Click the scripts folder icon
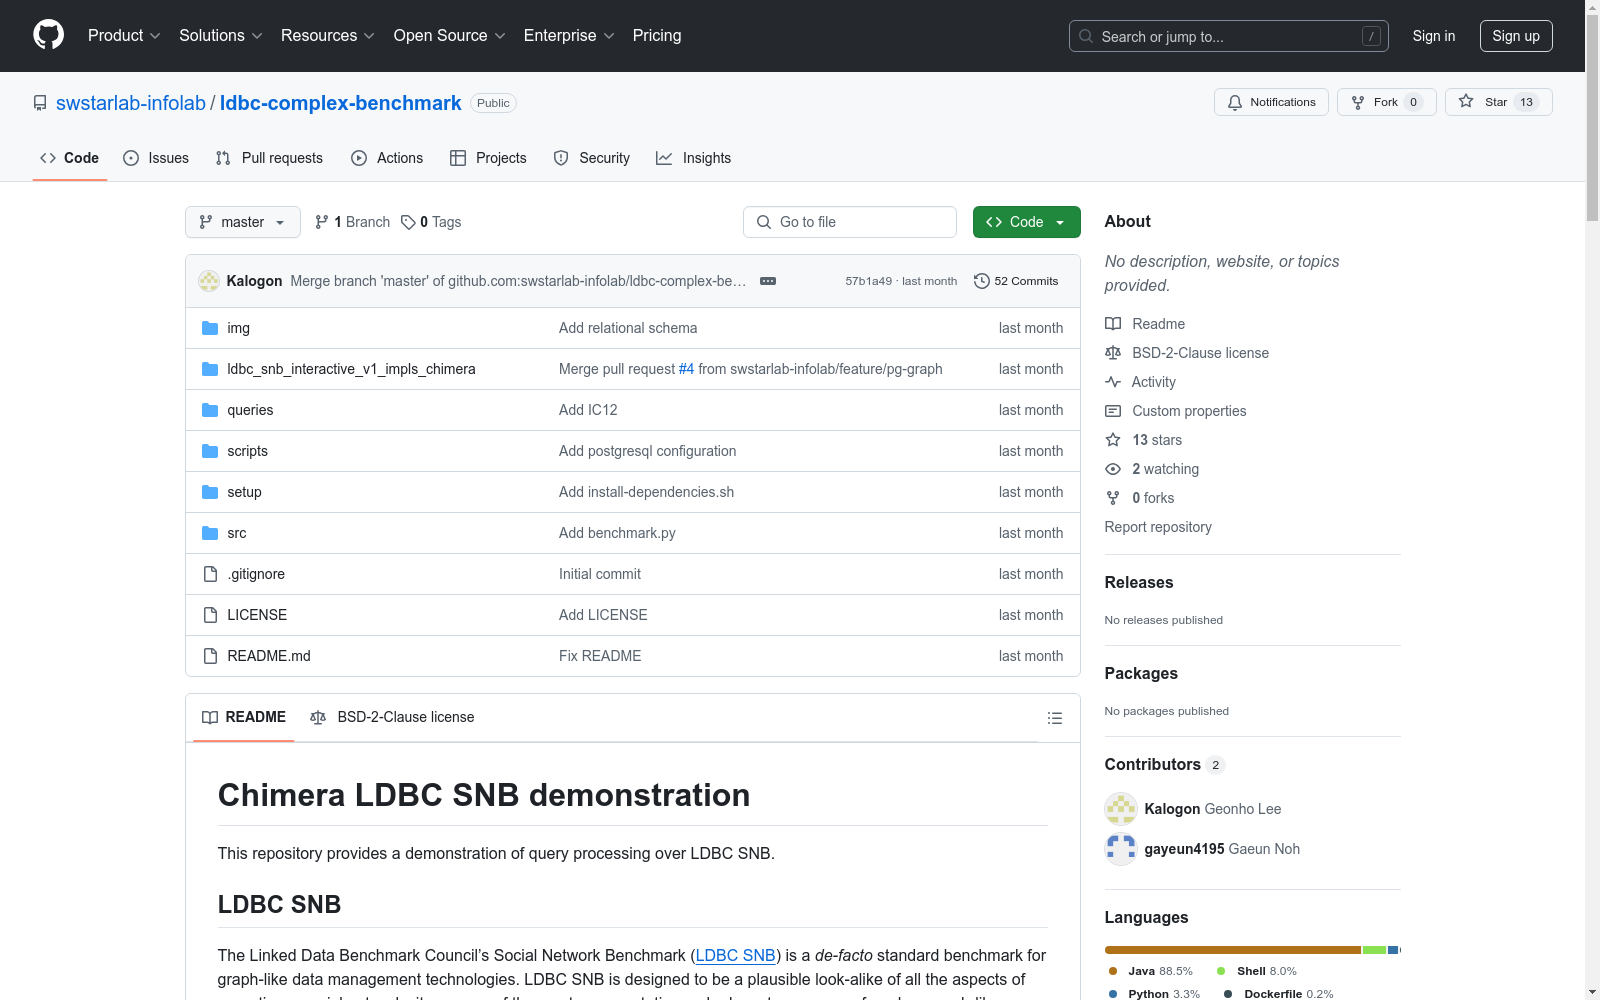This screenshot has width=1600, height=1000. [210, 451]
